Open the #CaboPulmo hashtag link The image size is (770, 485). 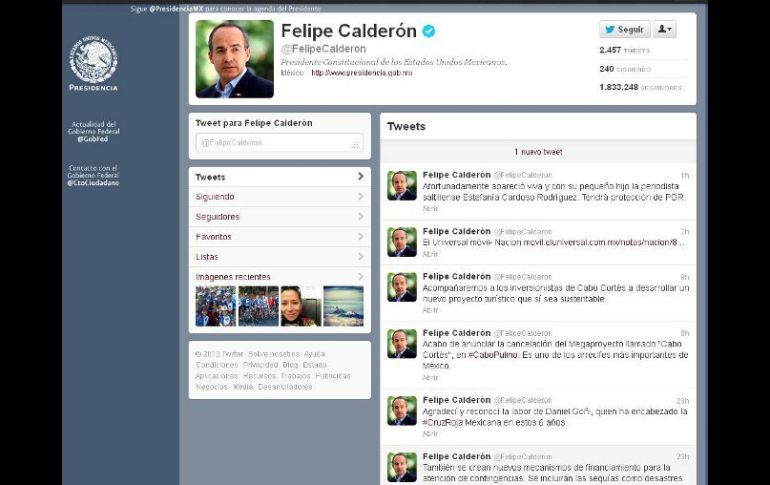pyautogui.click(x=493, y=354)
